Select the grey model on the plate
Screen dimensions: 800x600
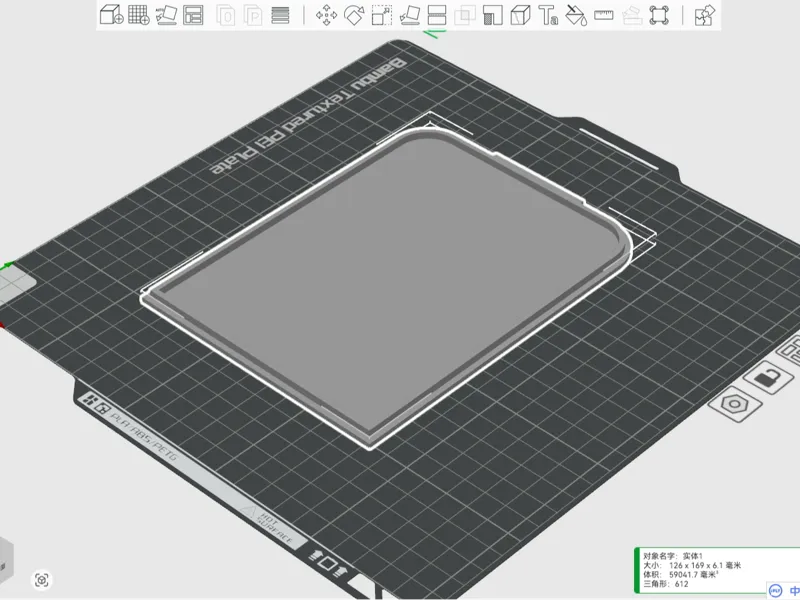coord(388,286)
